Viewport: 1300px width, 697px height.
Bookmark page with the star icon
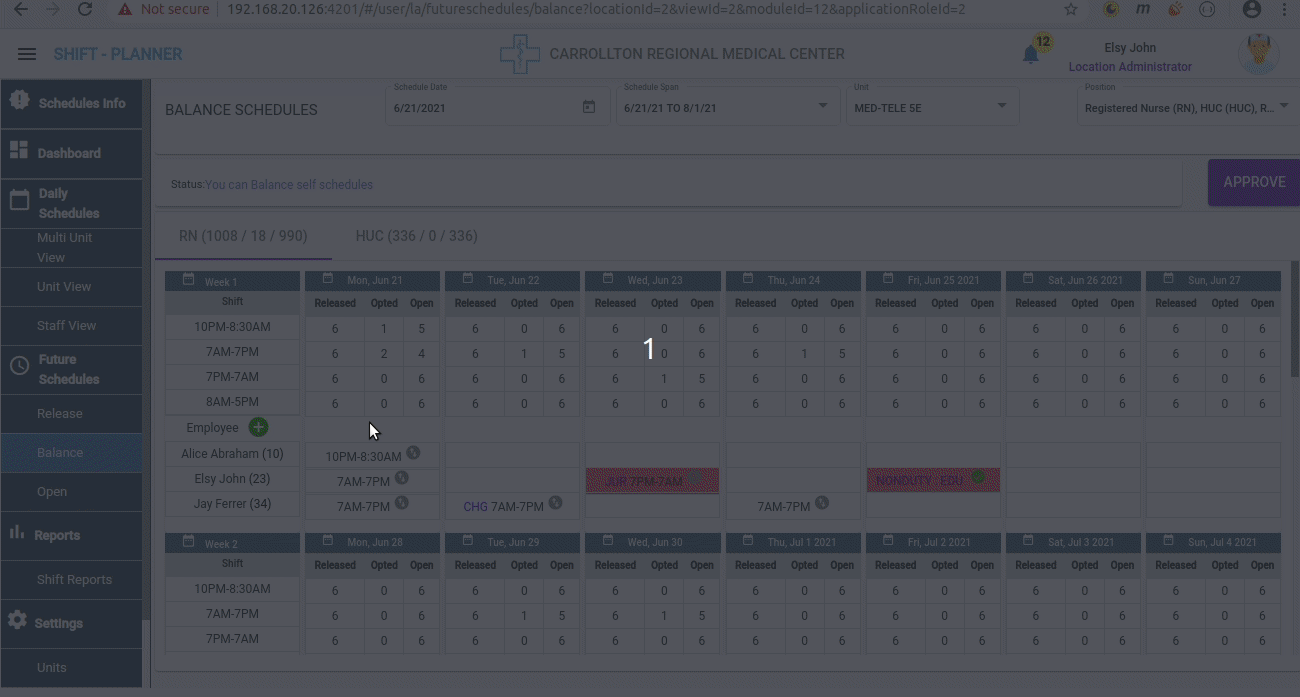1071,9
